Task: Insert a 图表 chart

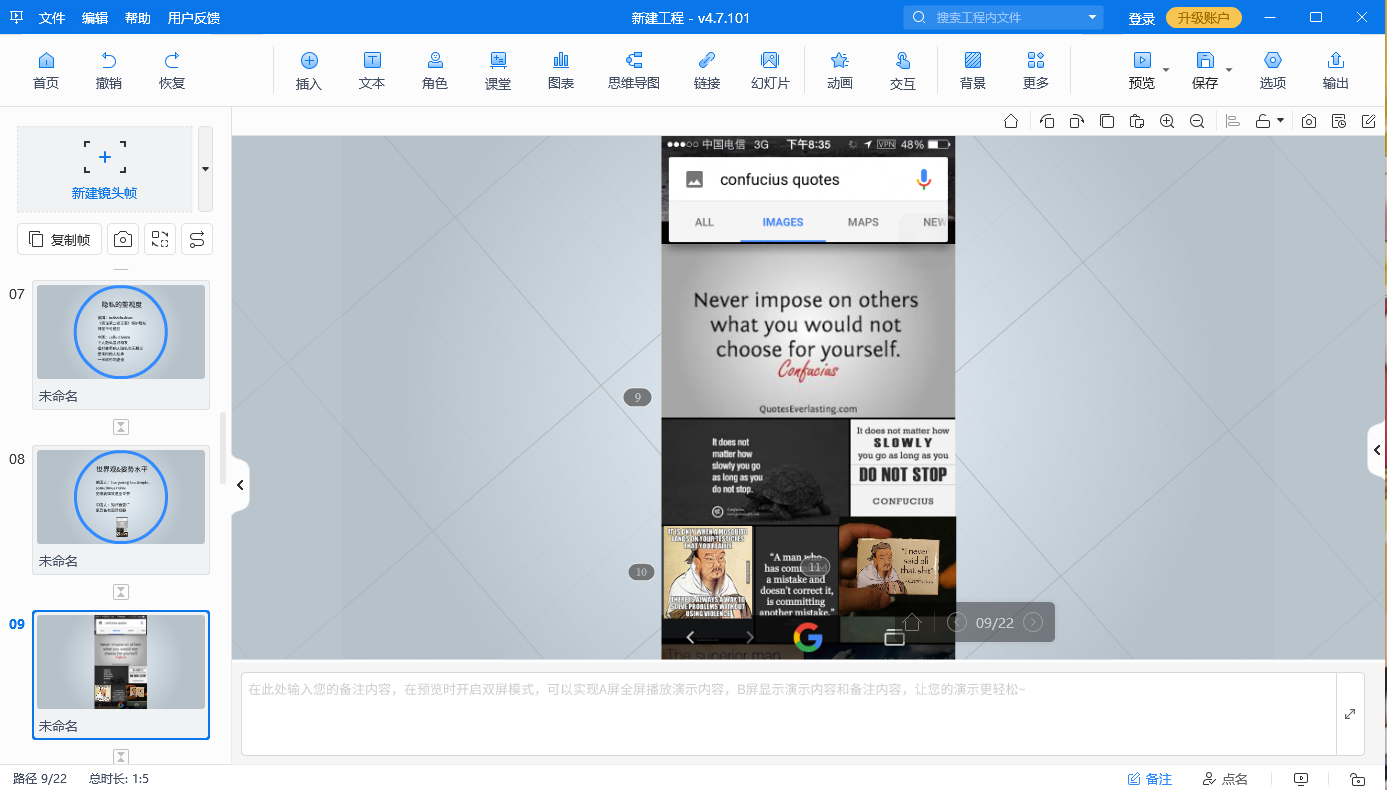Action: click(x=561, y=70)
